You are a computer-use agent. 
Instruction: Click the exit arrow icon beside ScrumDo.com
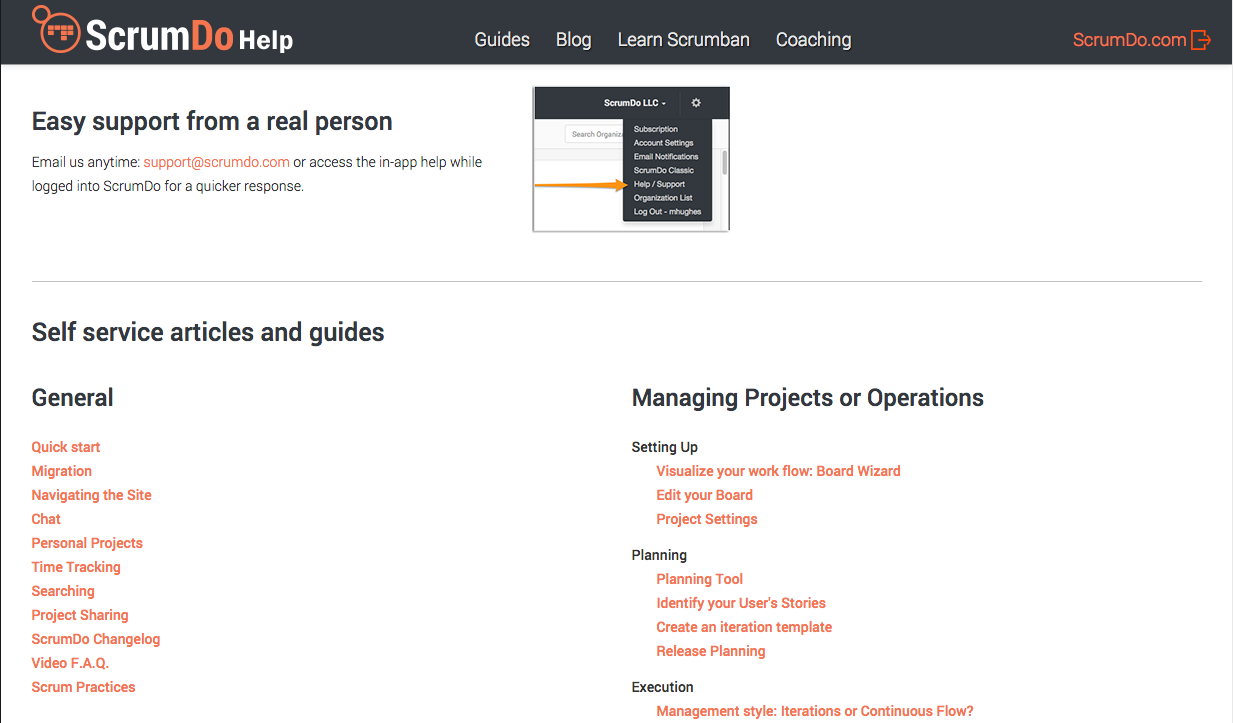click(x=1201, y=40)
